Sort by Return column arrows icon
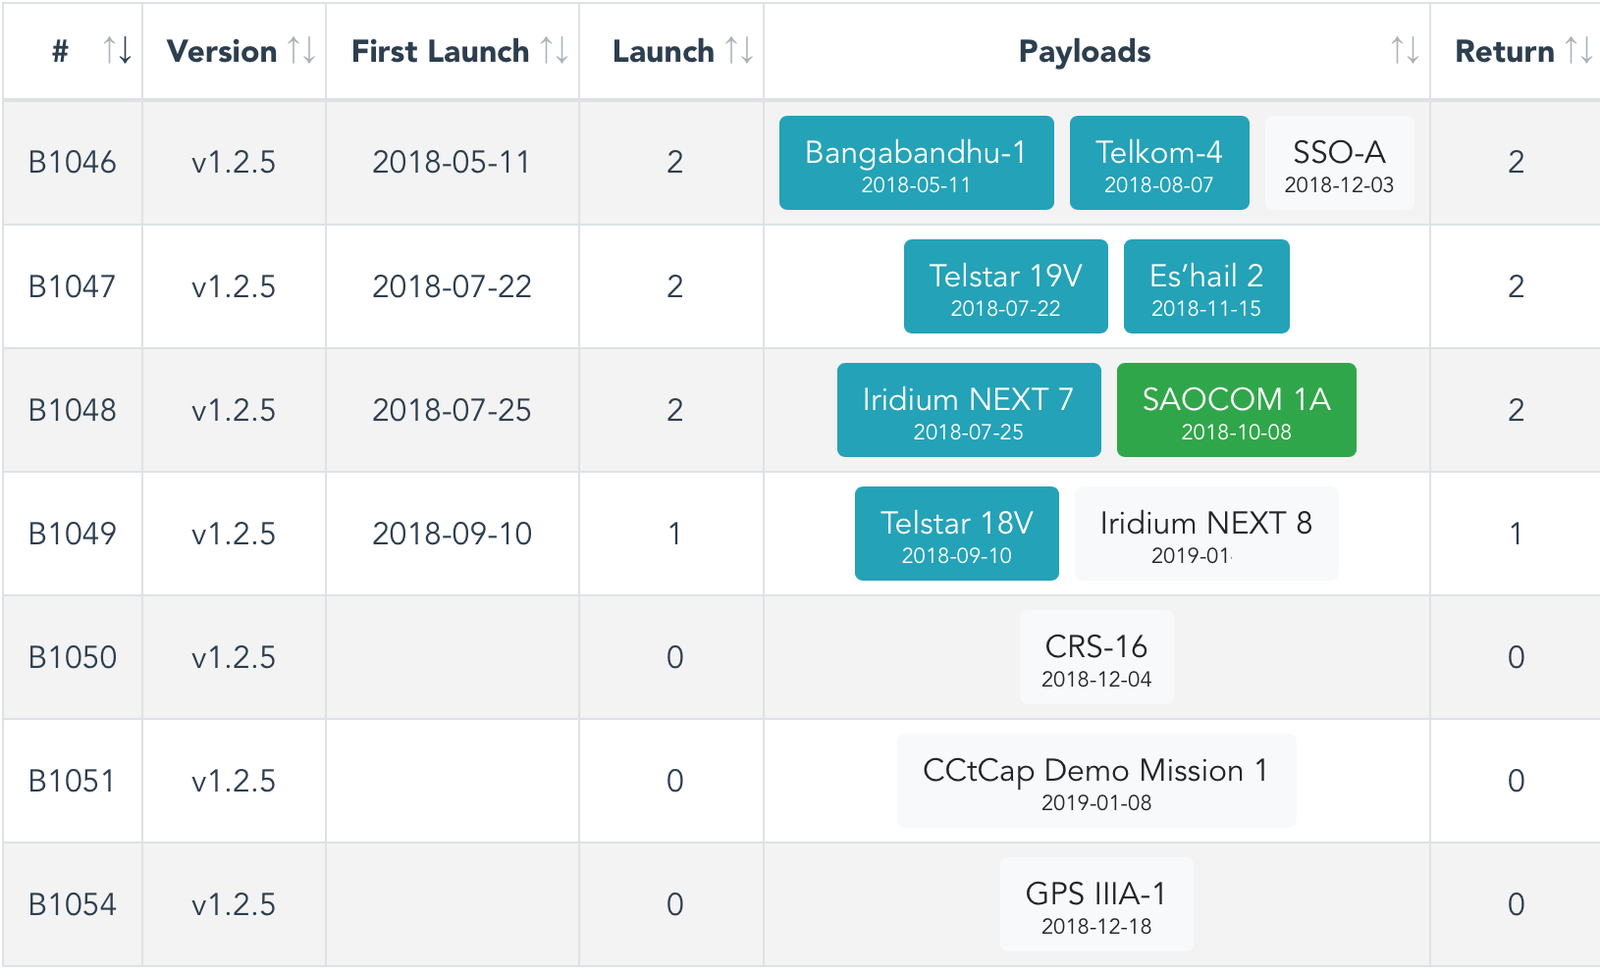 1578,51
